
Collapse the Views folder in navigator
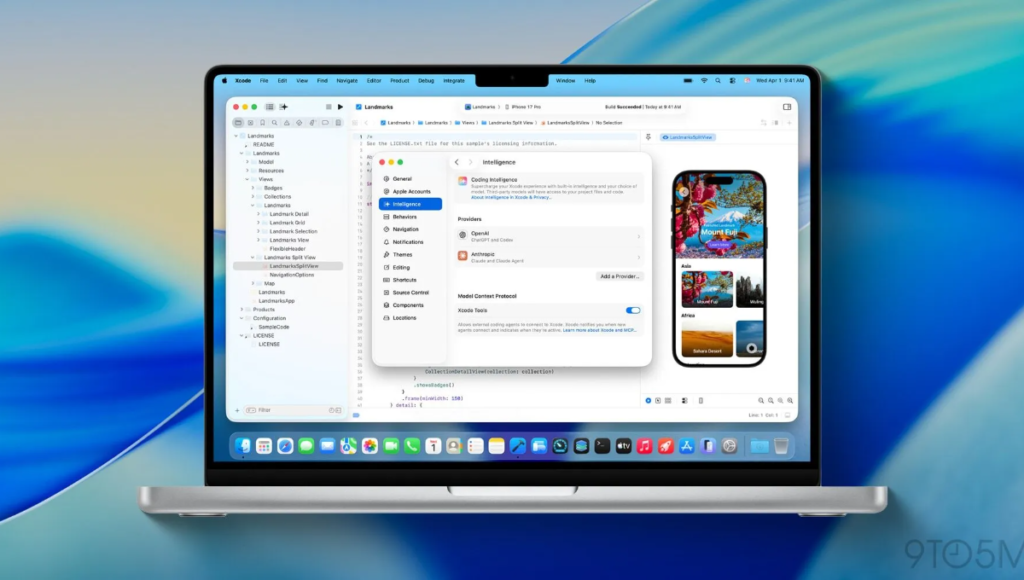point(248,180)
